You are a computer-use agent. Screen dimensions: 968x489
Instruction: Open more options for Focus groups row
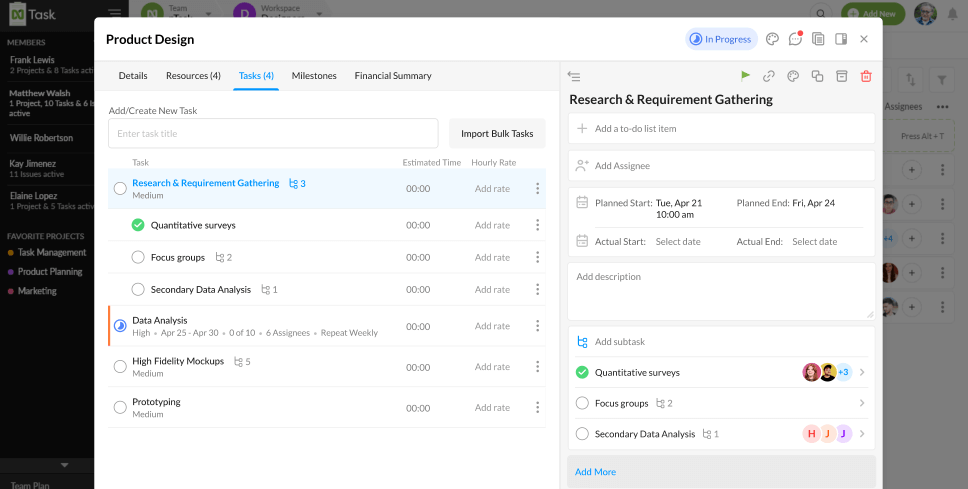538,257
